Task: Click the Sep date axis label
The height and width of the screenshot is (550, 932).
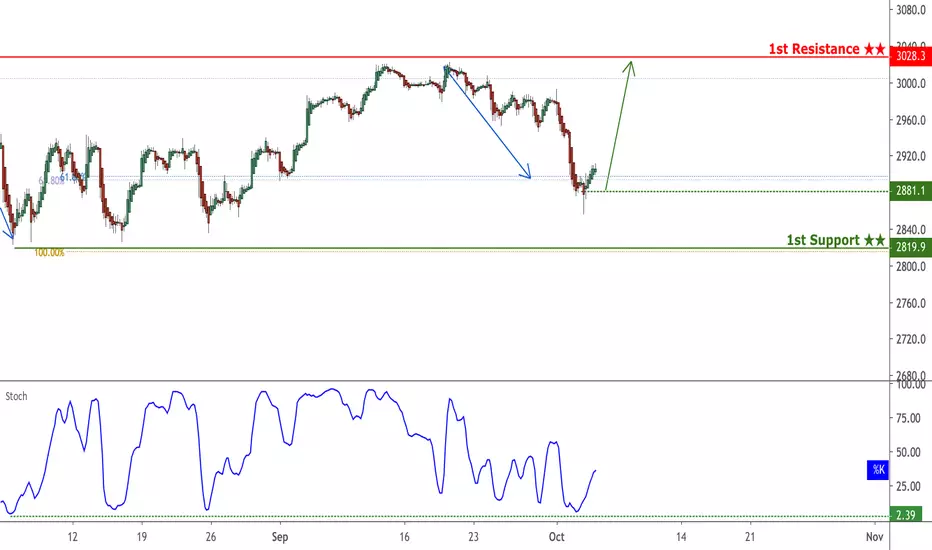Action: coord(280,537)
